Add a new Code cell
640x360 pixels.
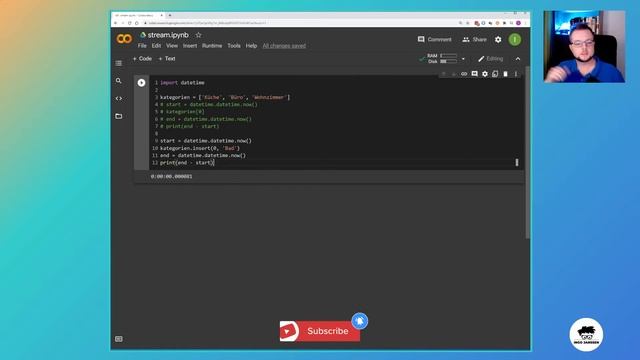pos(142,59)
